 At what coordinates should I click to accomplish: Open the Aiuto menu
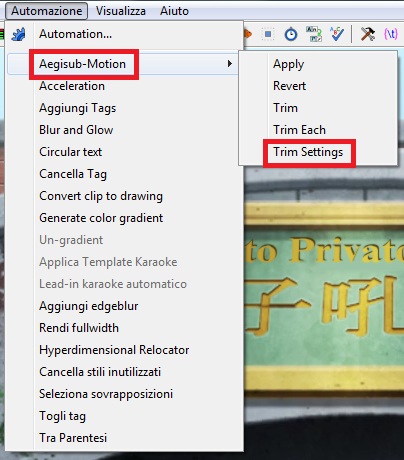click(174, 11)
